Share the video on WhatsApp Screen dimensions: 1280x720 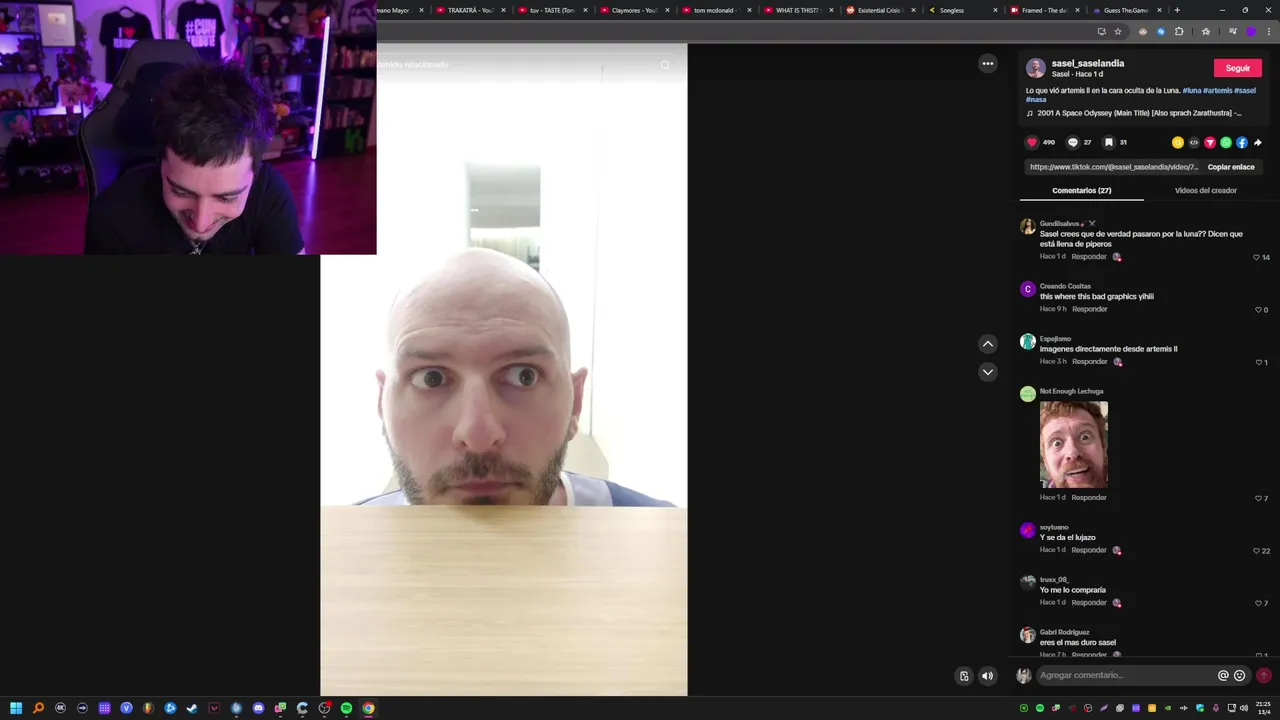coord(1226,142)
